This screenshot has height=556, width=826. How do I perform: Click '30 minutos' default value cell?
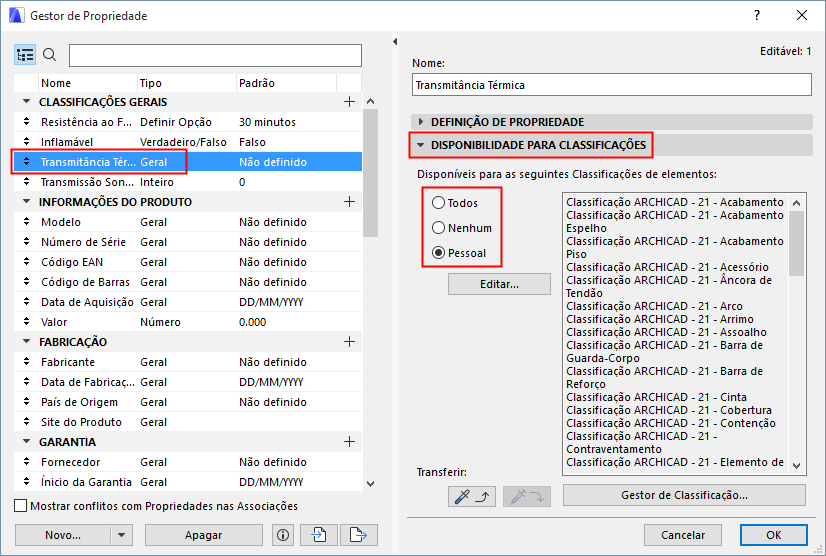[x=267, y=122]
